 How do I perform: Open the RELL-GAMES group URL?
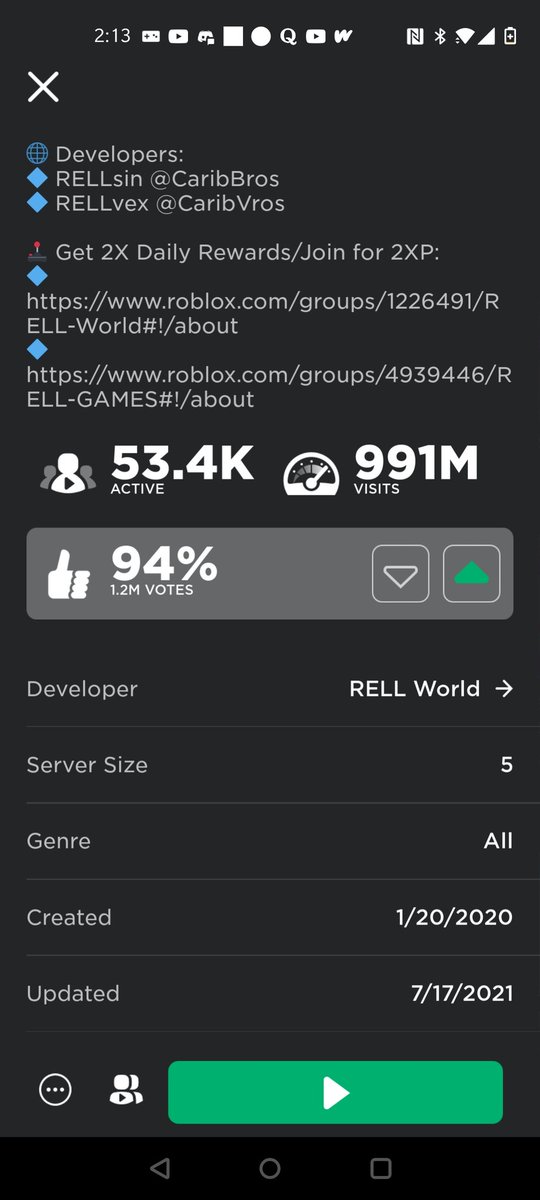[x=269, y=386]
